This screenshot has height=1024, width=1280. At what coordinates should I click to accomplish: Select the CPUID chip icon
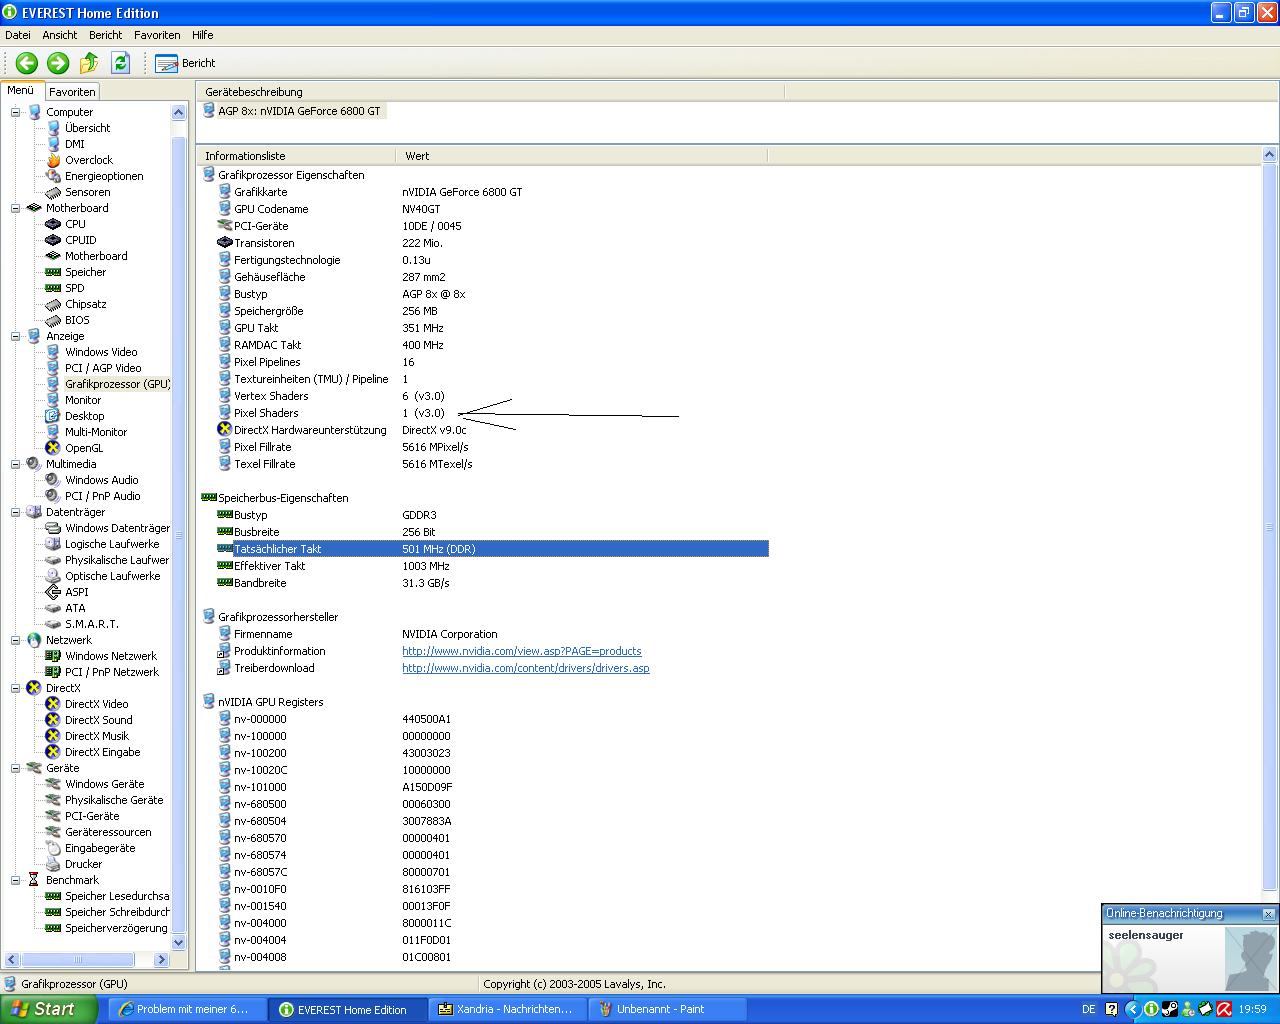pyautogui.click(x=54, y=240)
